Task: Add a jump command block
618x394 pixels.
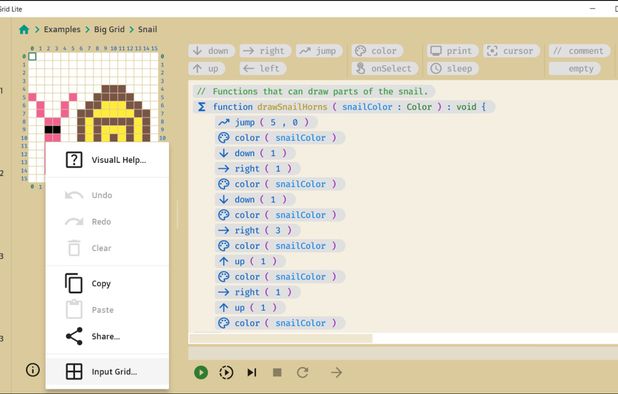Action: point(319,51)
